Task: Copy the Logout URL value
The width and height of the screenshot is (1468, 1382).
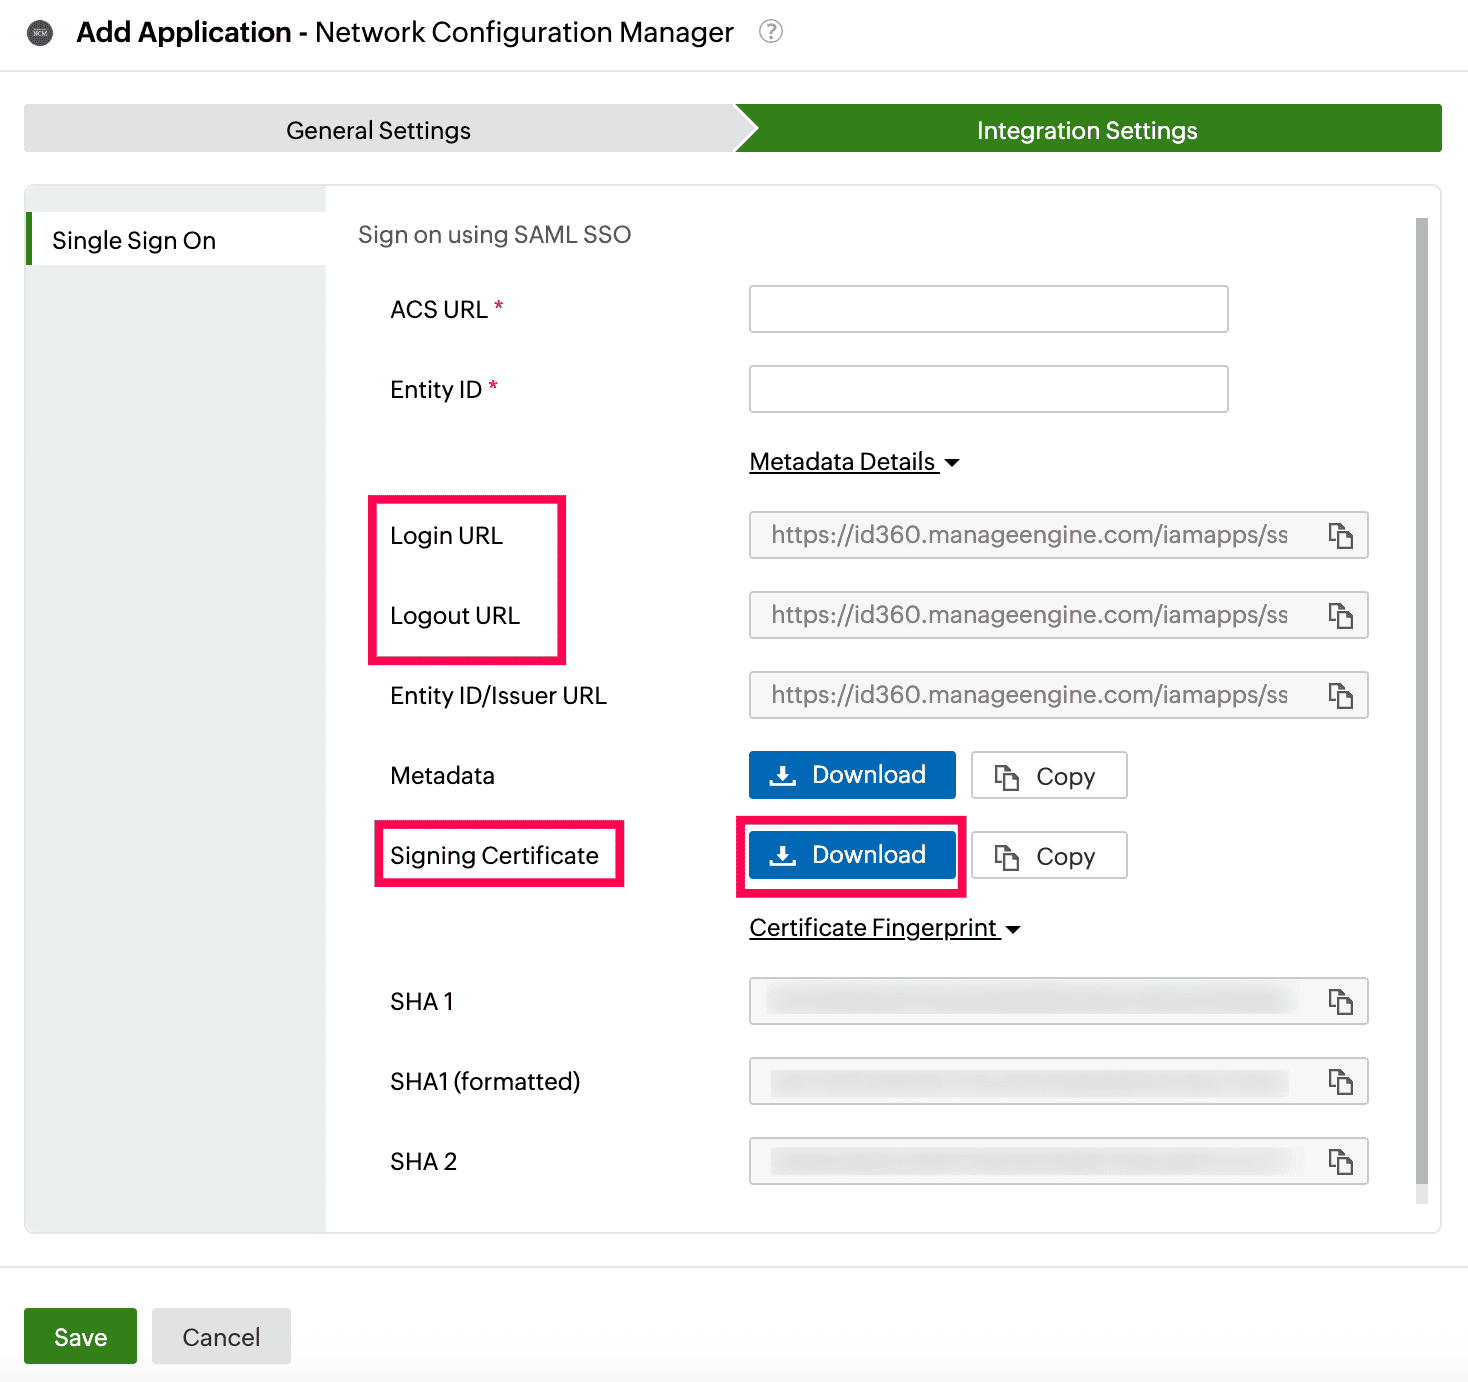Action: pos(1340,616)
